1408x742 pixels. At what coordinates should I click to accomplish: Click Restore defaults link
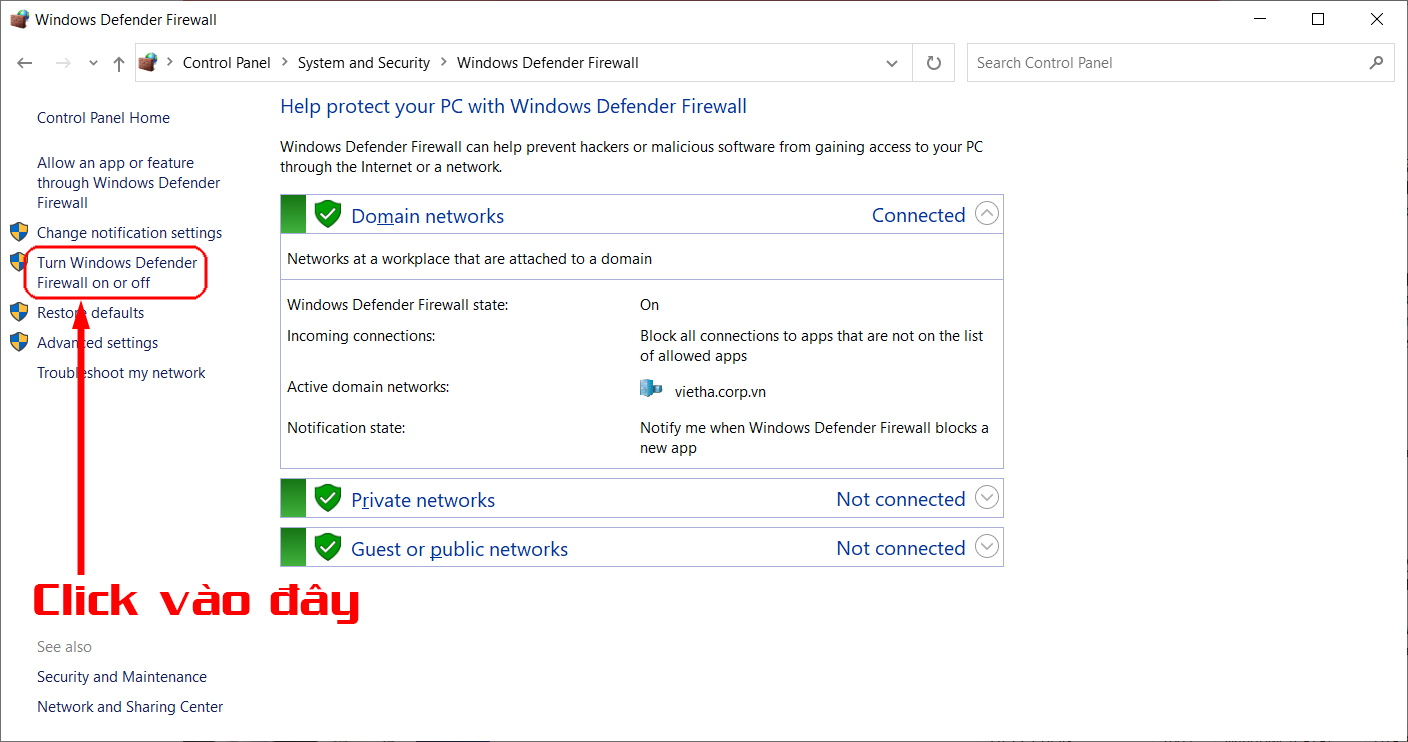(x=91, y=313)
